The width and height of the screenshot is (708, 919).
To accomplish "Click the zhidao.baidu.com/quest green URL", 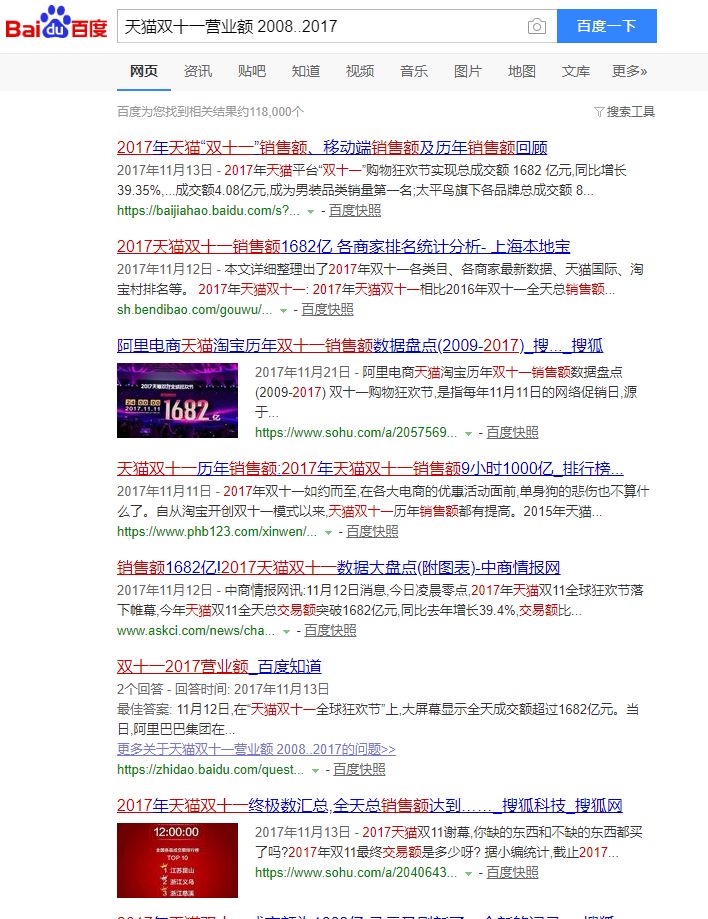I will (210, 770).
